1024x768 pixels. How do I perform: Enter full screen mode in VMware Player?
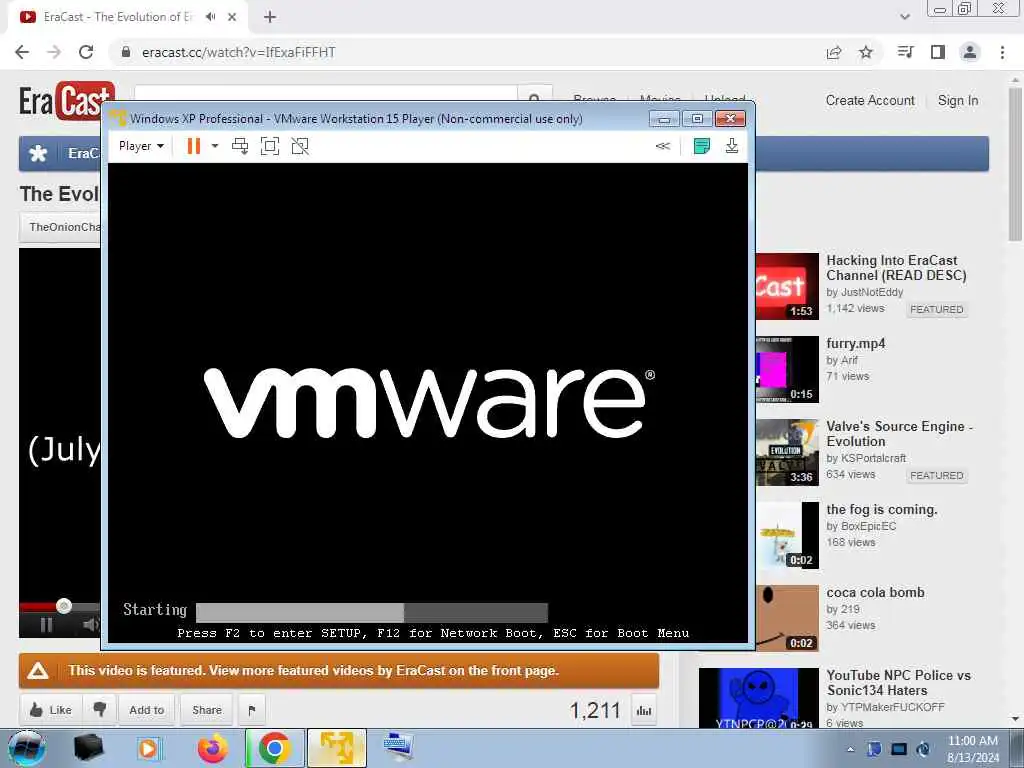coord(270,146)
